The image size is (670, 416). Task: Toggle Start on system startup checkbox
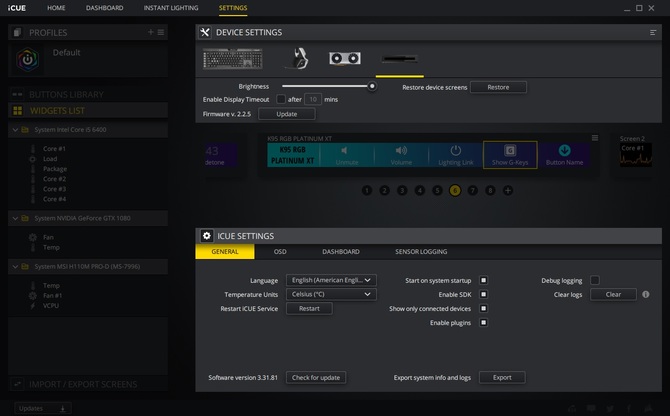pos(483,280)
